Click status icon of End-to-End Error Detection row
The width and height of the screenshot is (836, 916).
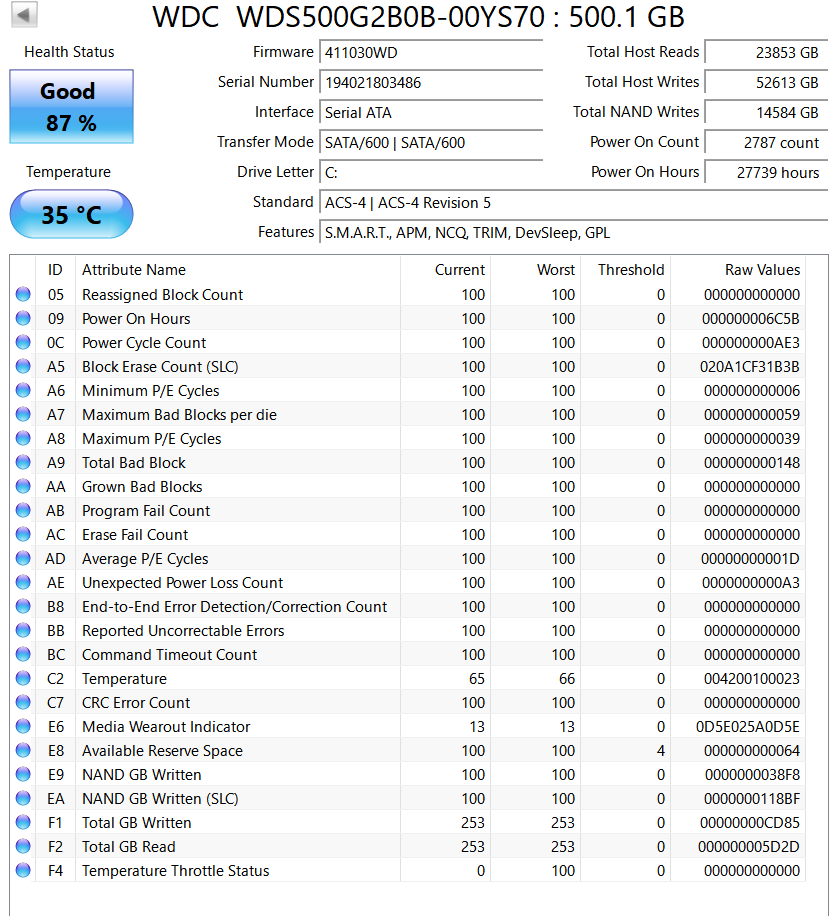tap(23, 606)
